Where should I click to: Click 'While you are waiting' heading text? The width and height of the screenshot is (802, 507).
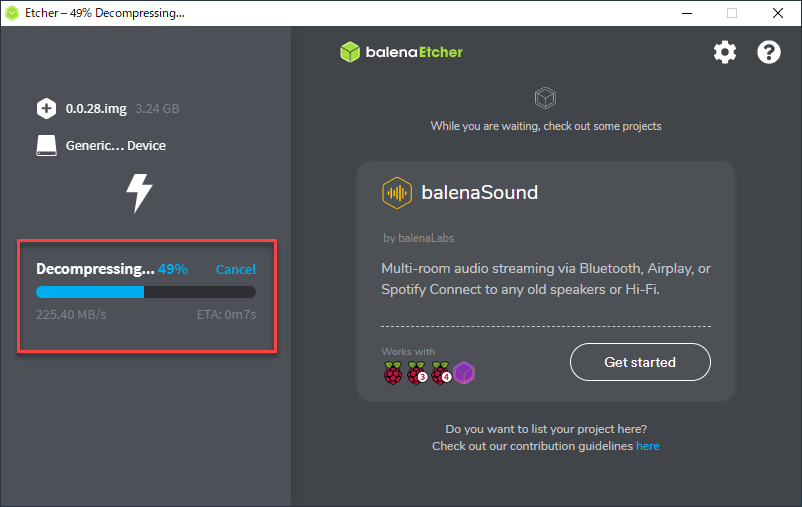[546, 126]
